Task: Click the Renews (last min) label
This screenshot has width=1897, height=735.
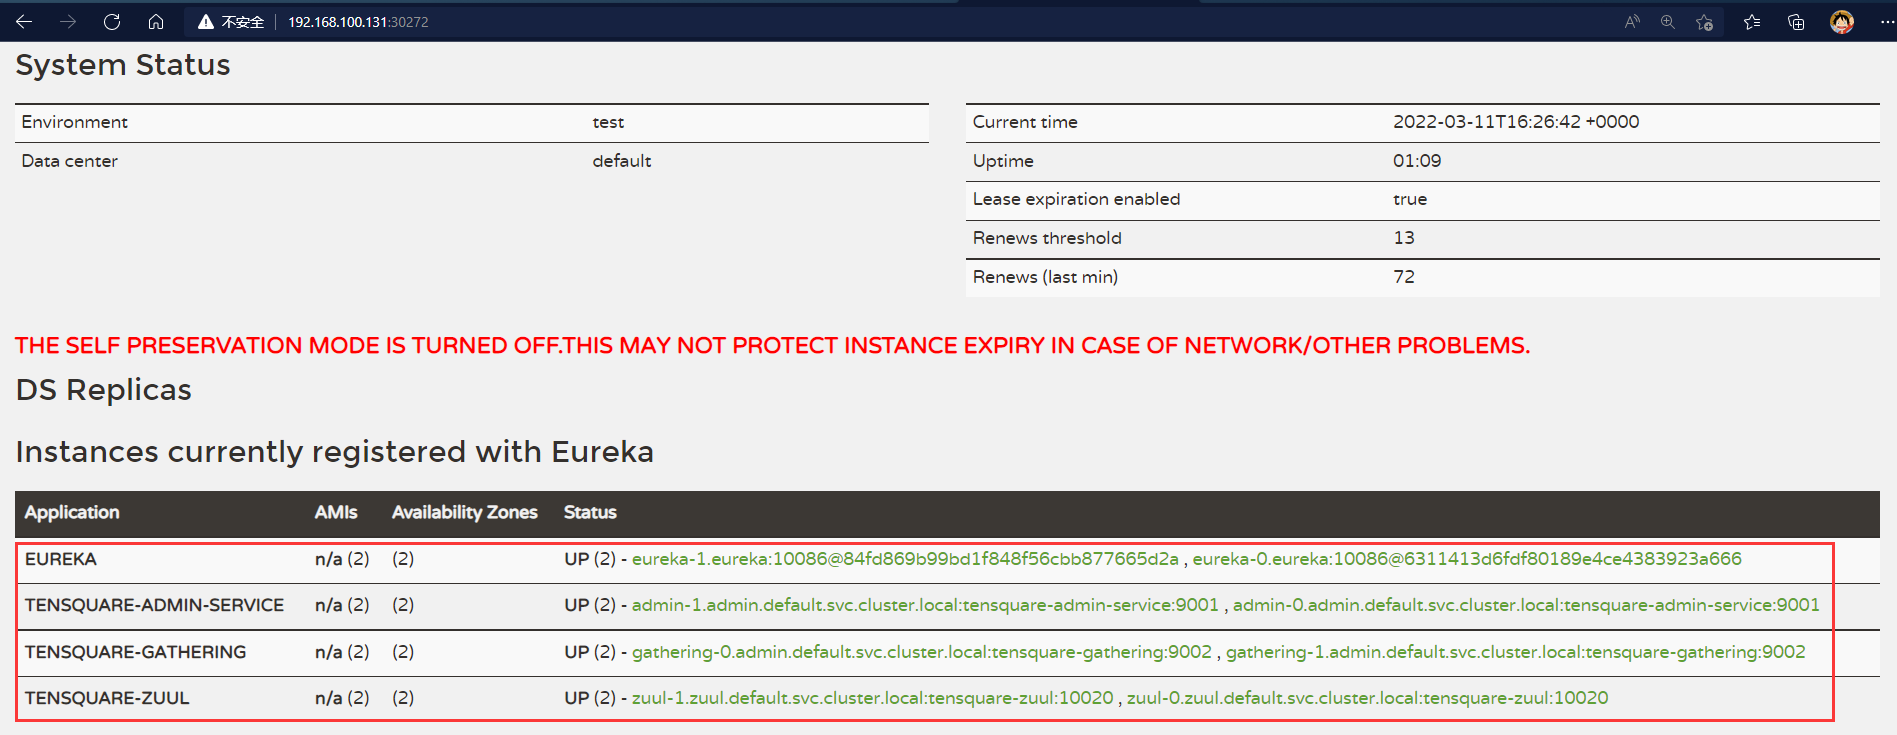Action: (1045, 277)
